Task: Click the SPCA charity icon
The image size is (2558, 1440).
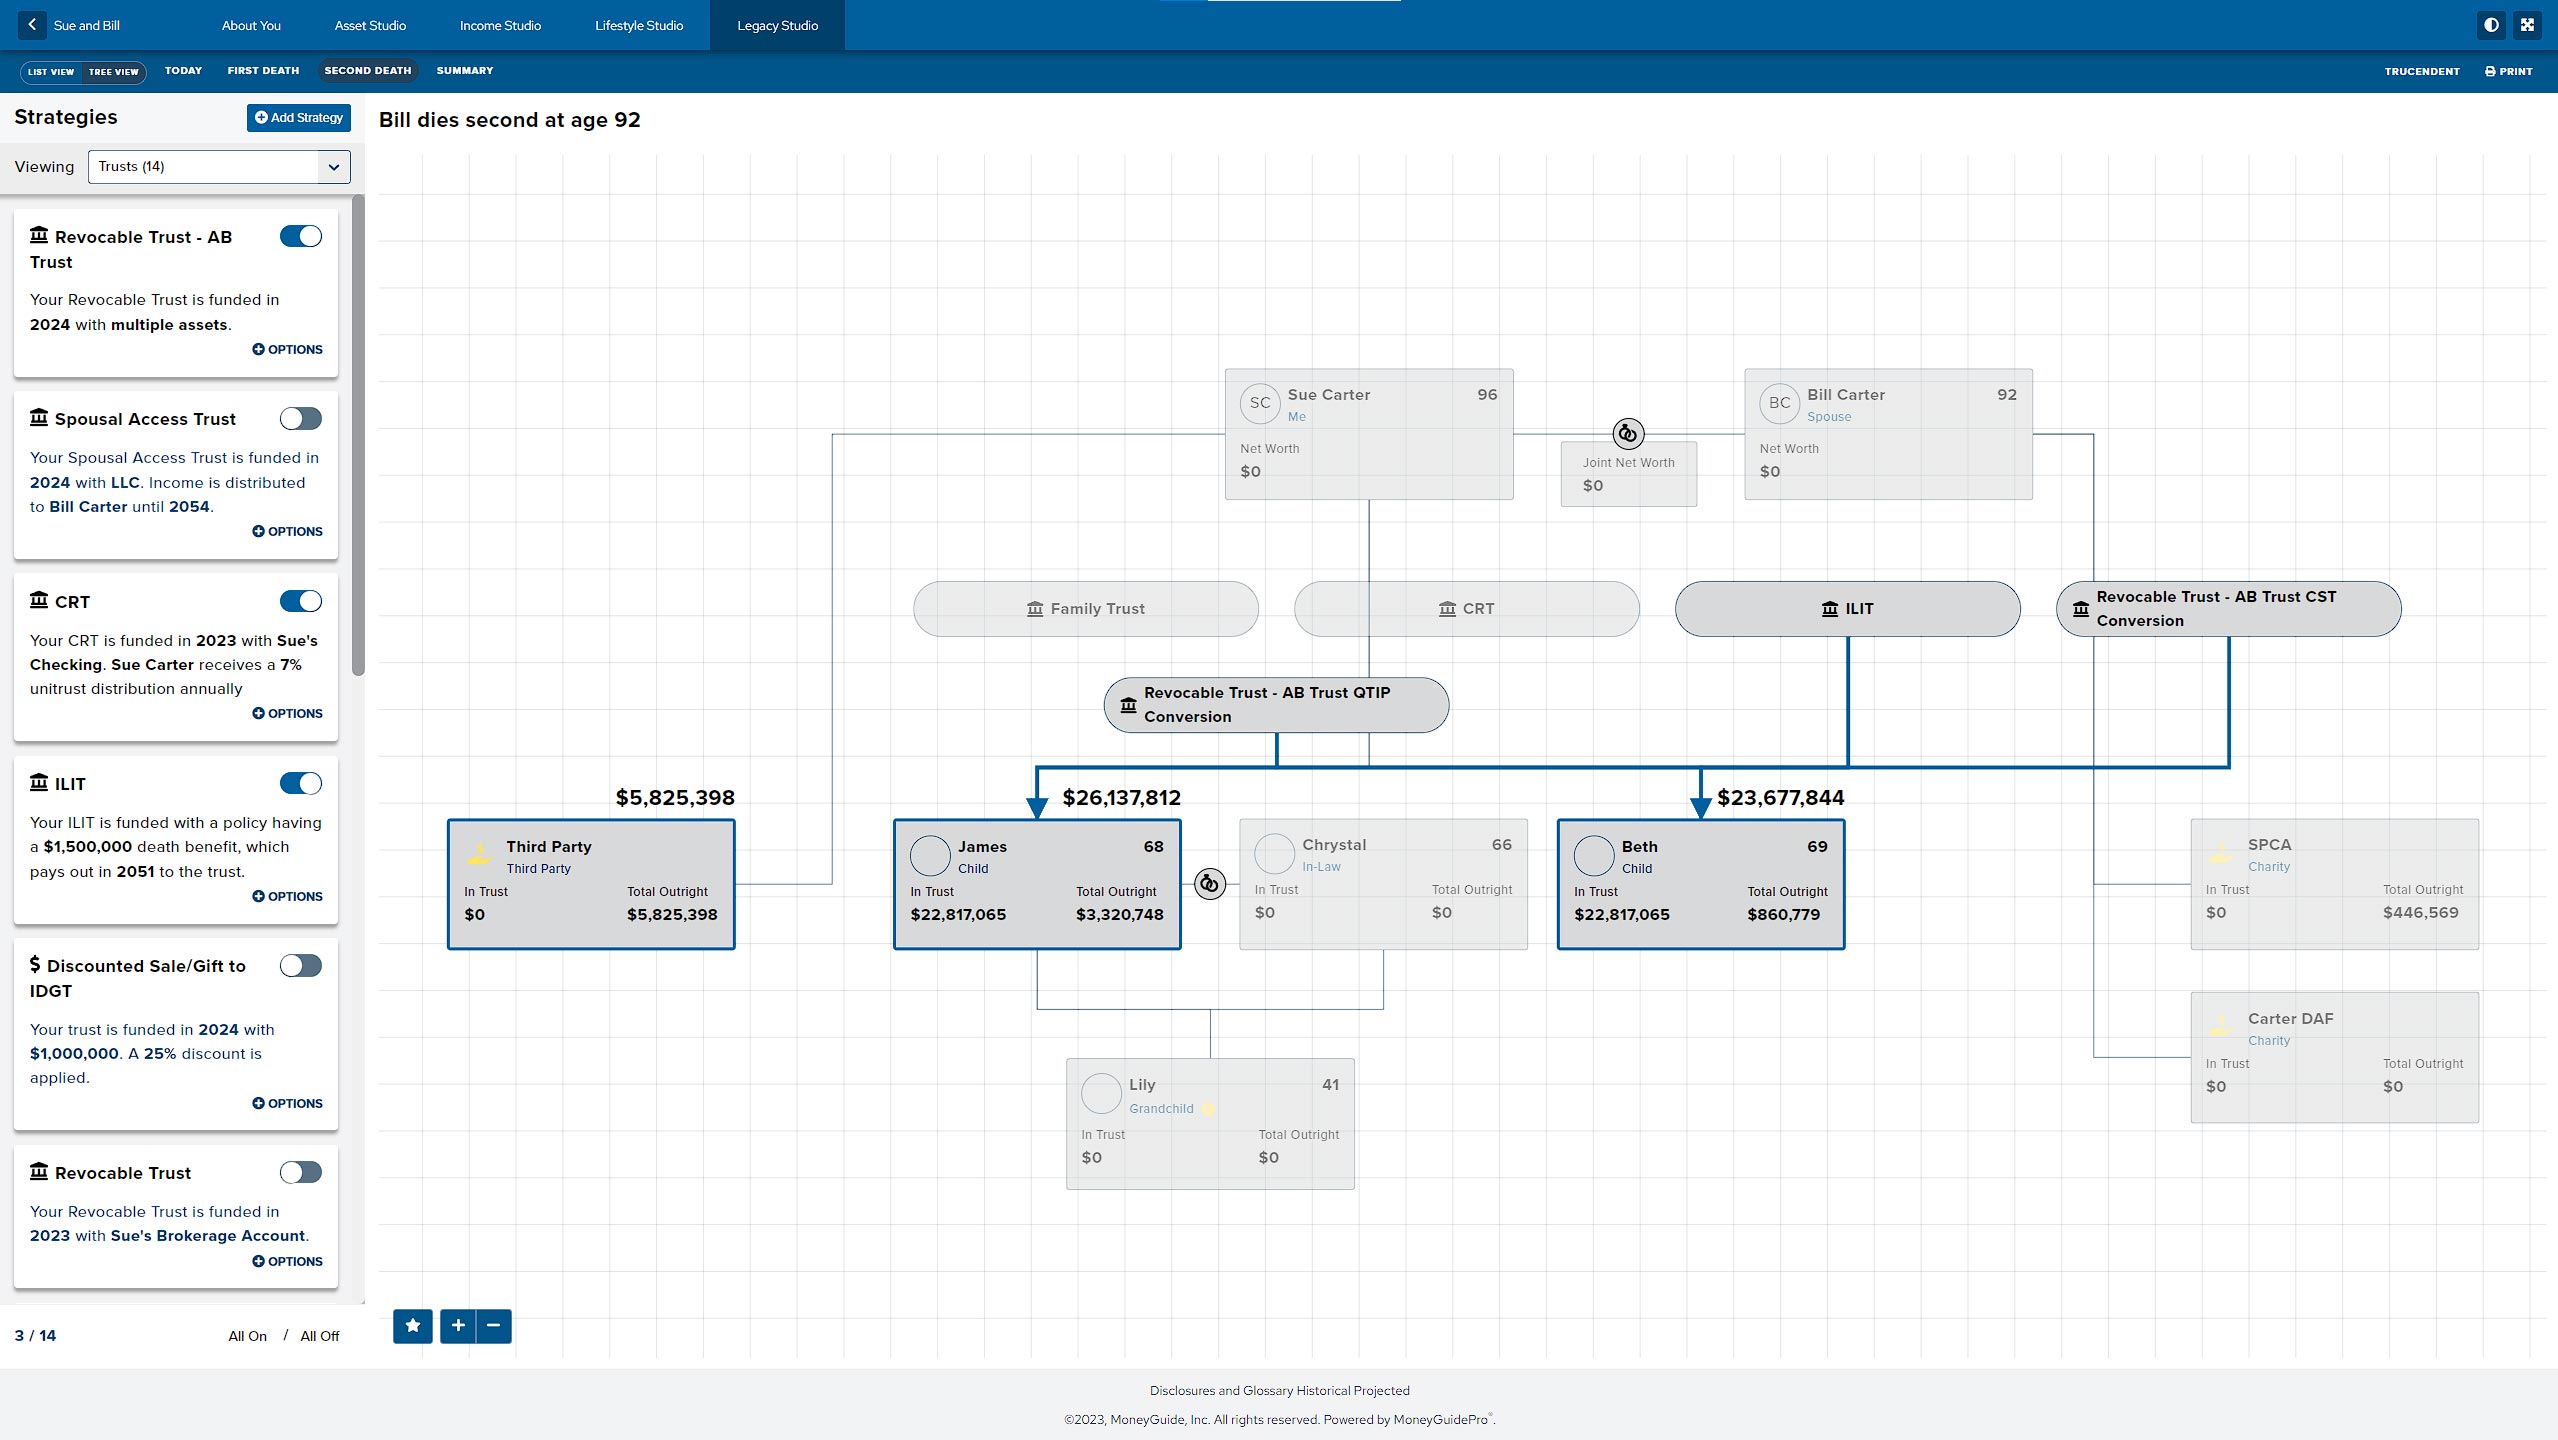Action: point(2220,852)
